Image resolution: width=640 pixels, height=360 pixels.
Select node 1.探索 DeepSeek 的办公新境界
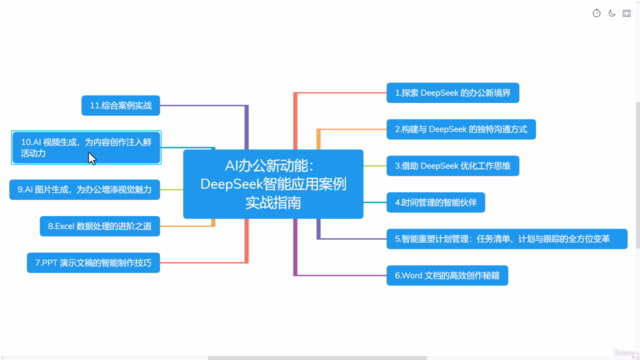[x=453, y=93]
